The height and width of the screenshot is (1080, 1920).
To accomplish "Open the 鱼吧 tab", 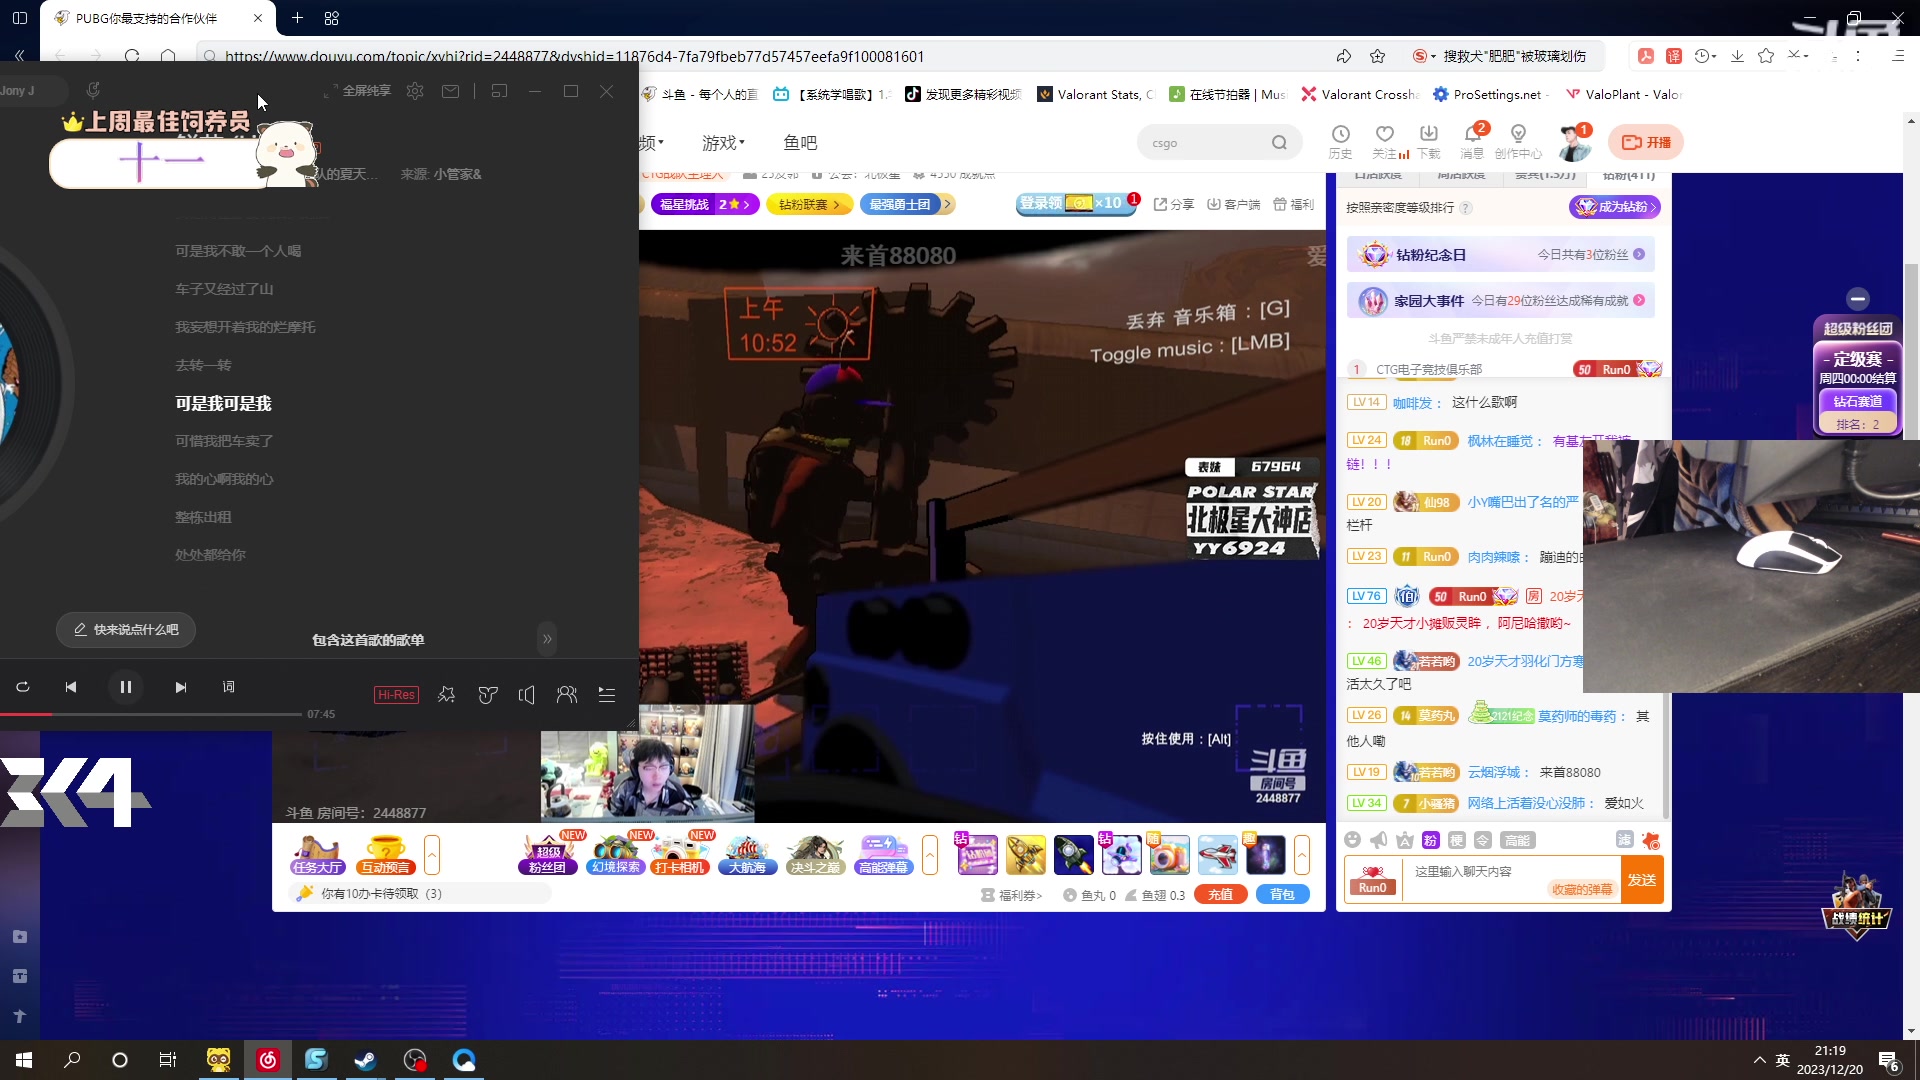I will [800, 143].
